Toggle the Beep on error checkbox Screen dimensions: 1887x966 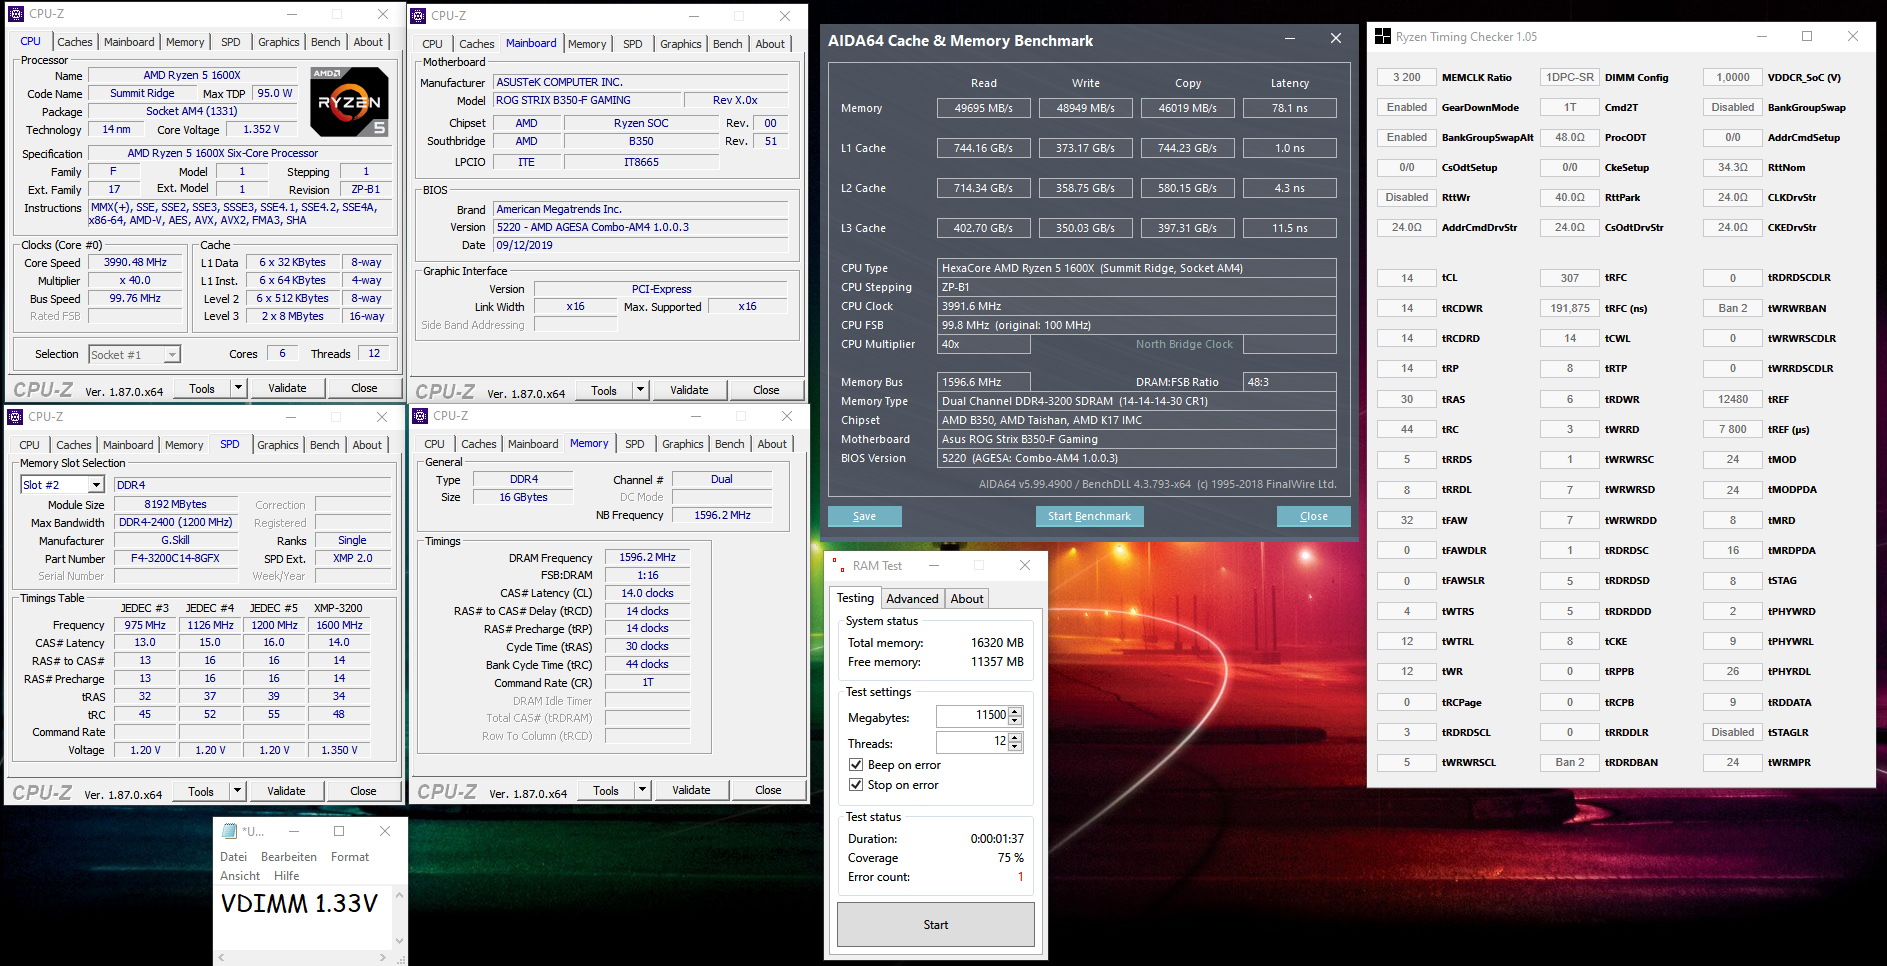point(856,765)
